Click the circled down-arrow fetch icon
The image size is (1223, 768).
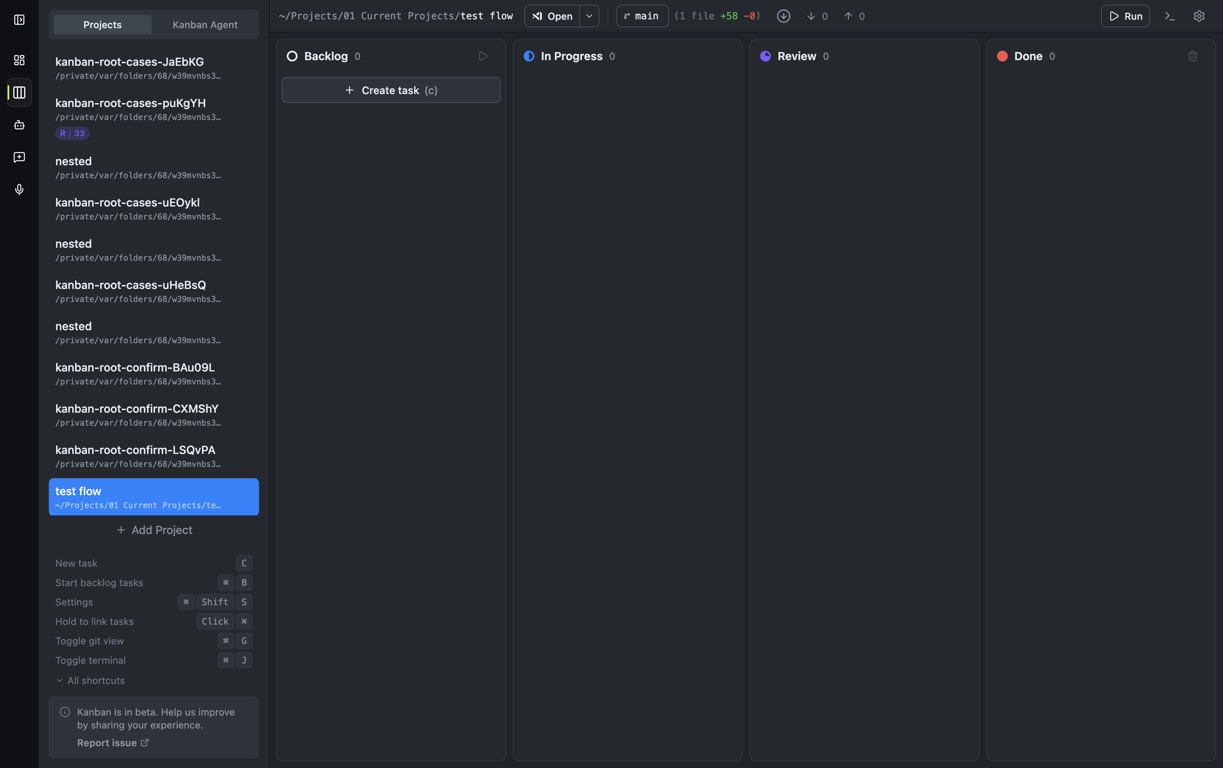784,16
